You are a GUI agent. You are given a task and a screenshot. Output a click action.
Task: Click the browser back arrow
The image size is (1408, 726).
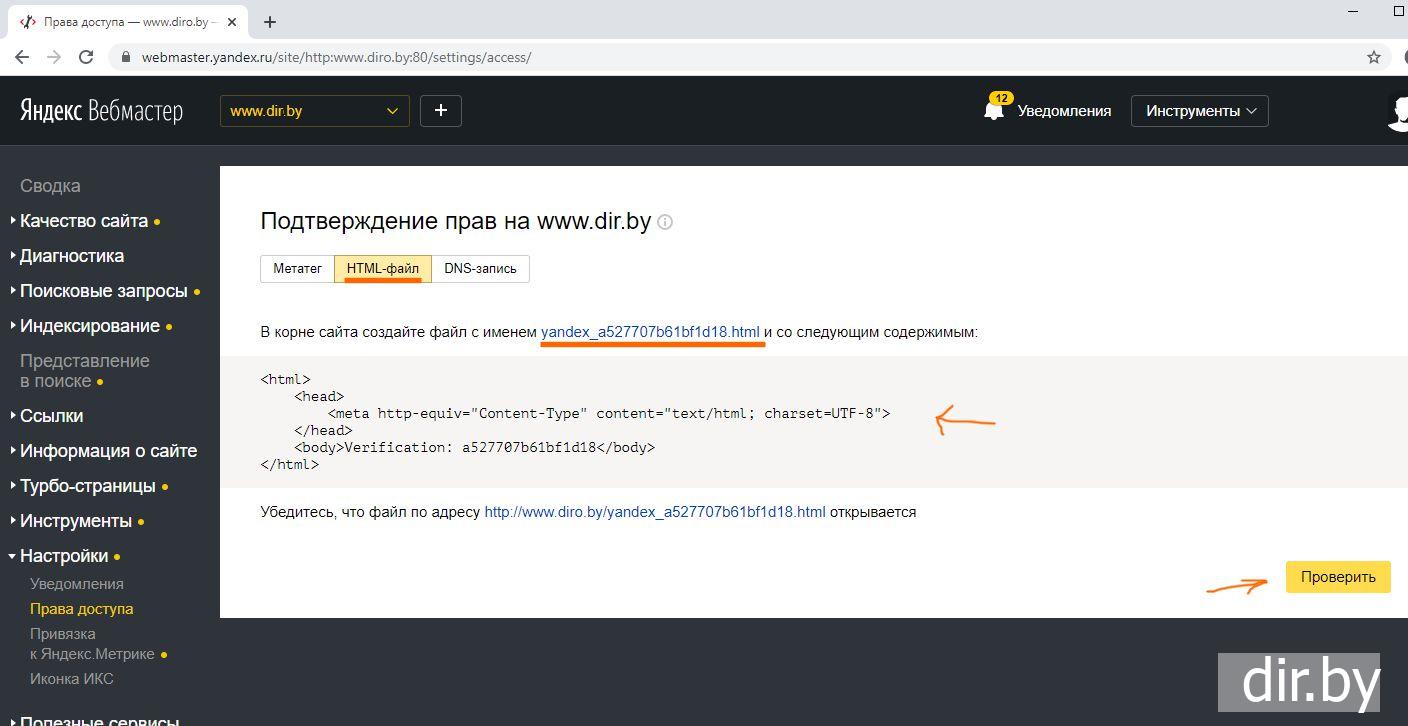[x=22, y=57]
